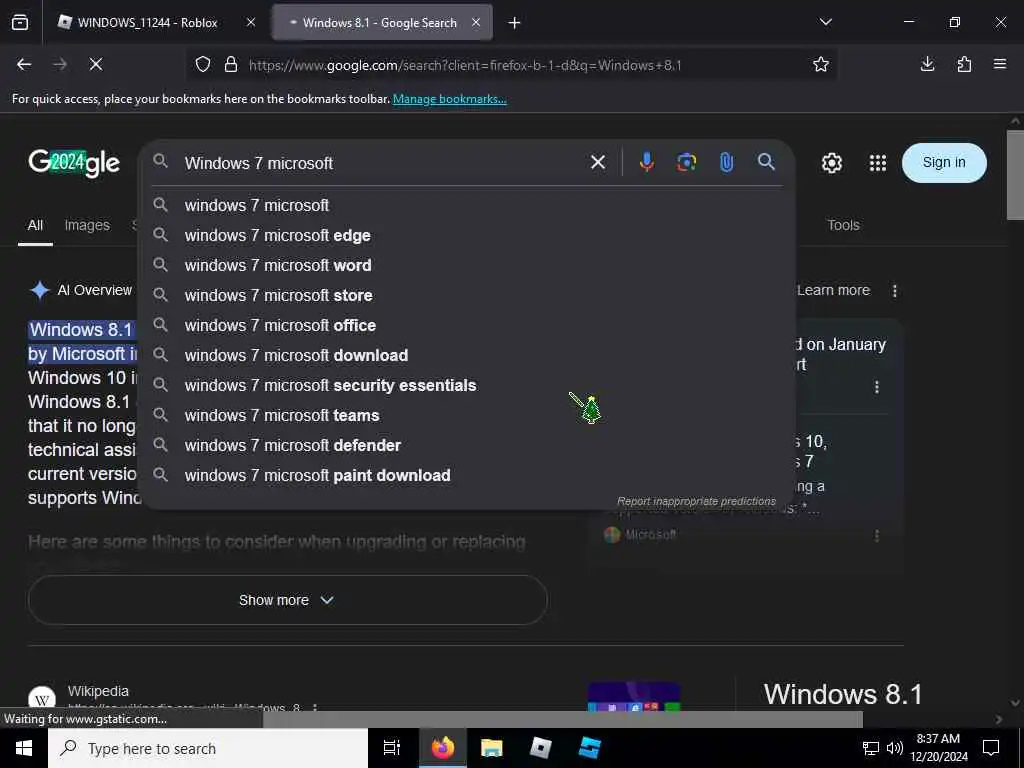Open the Extensions puzzle icon
The width and height of the screenshot is (1024, 768).
[x=964, y=64]
